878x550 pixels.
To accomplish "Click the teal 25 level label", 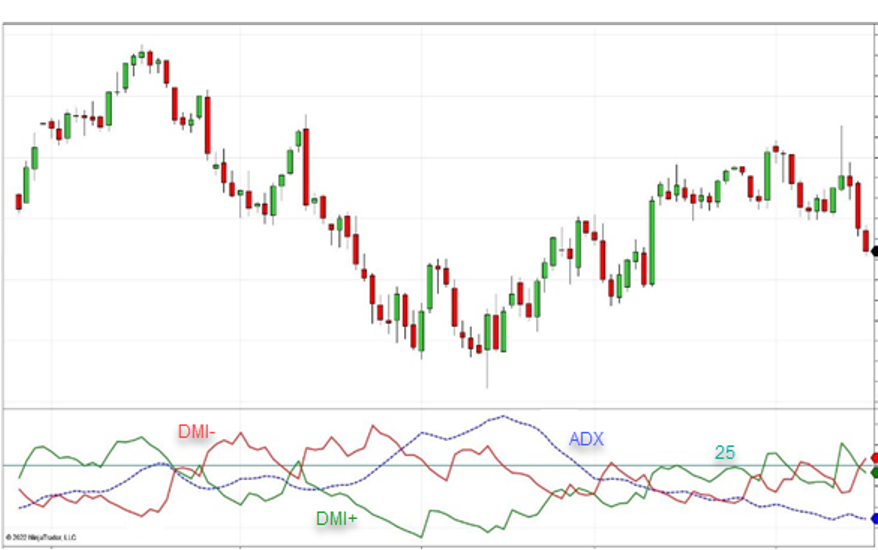I will coord(724,453).
